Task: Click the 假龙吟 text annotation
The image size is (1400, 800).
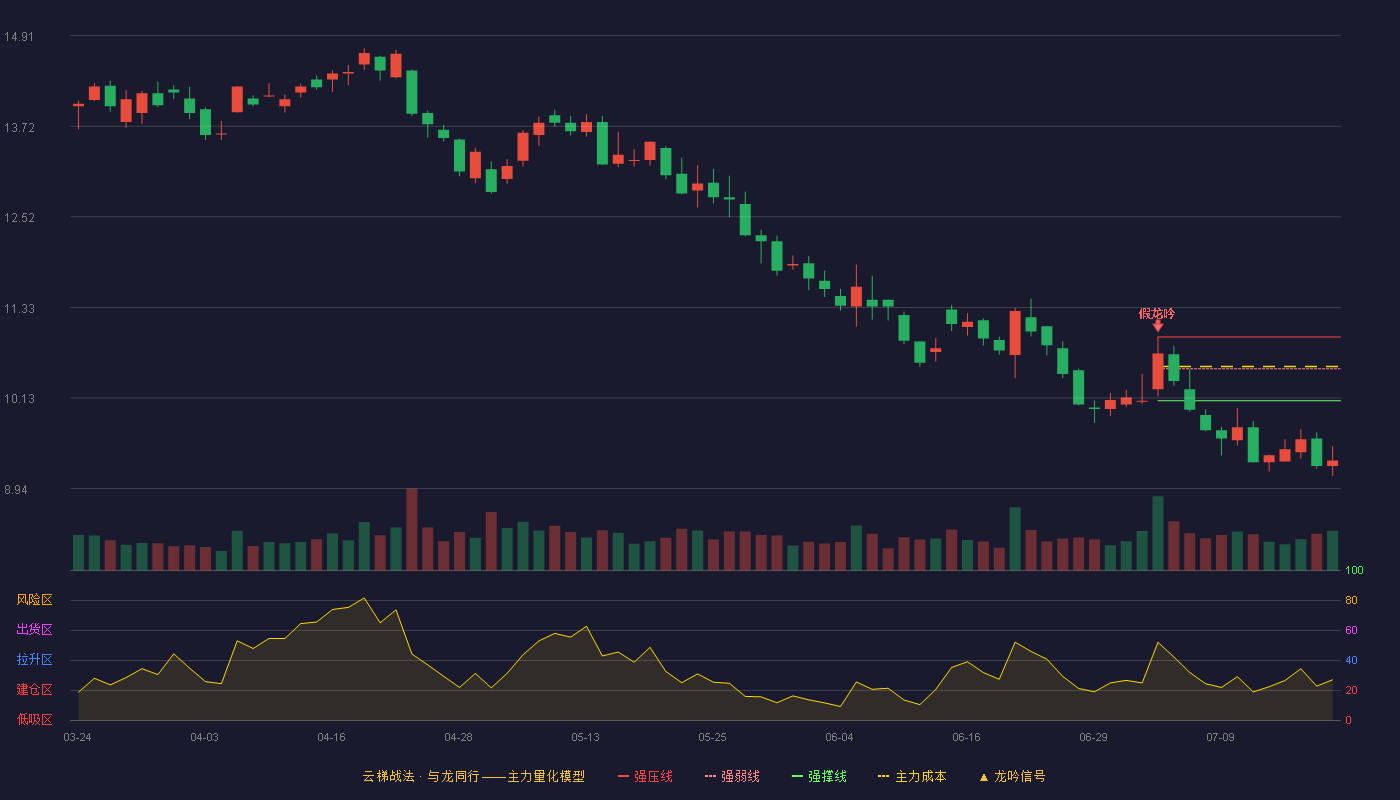Action: coord(1157,313)
